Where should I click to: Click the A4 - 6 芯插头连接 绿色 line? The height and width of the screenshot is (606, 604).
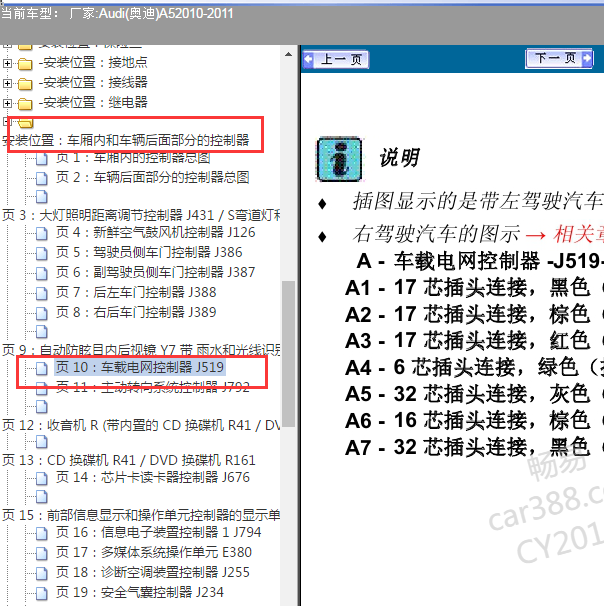(x=474, y=367)
